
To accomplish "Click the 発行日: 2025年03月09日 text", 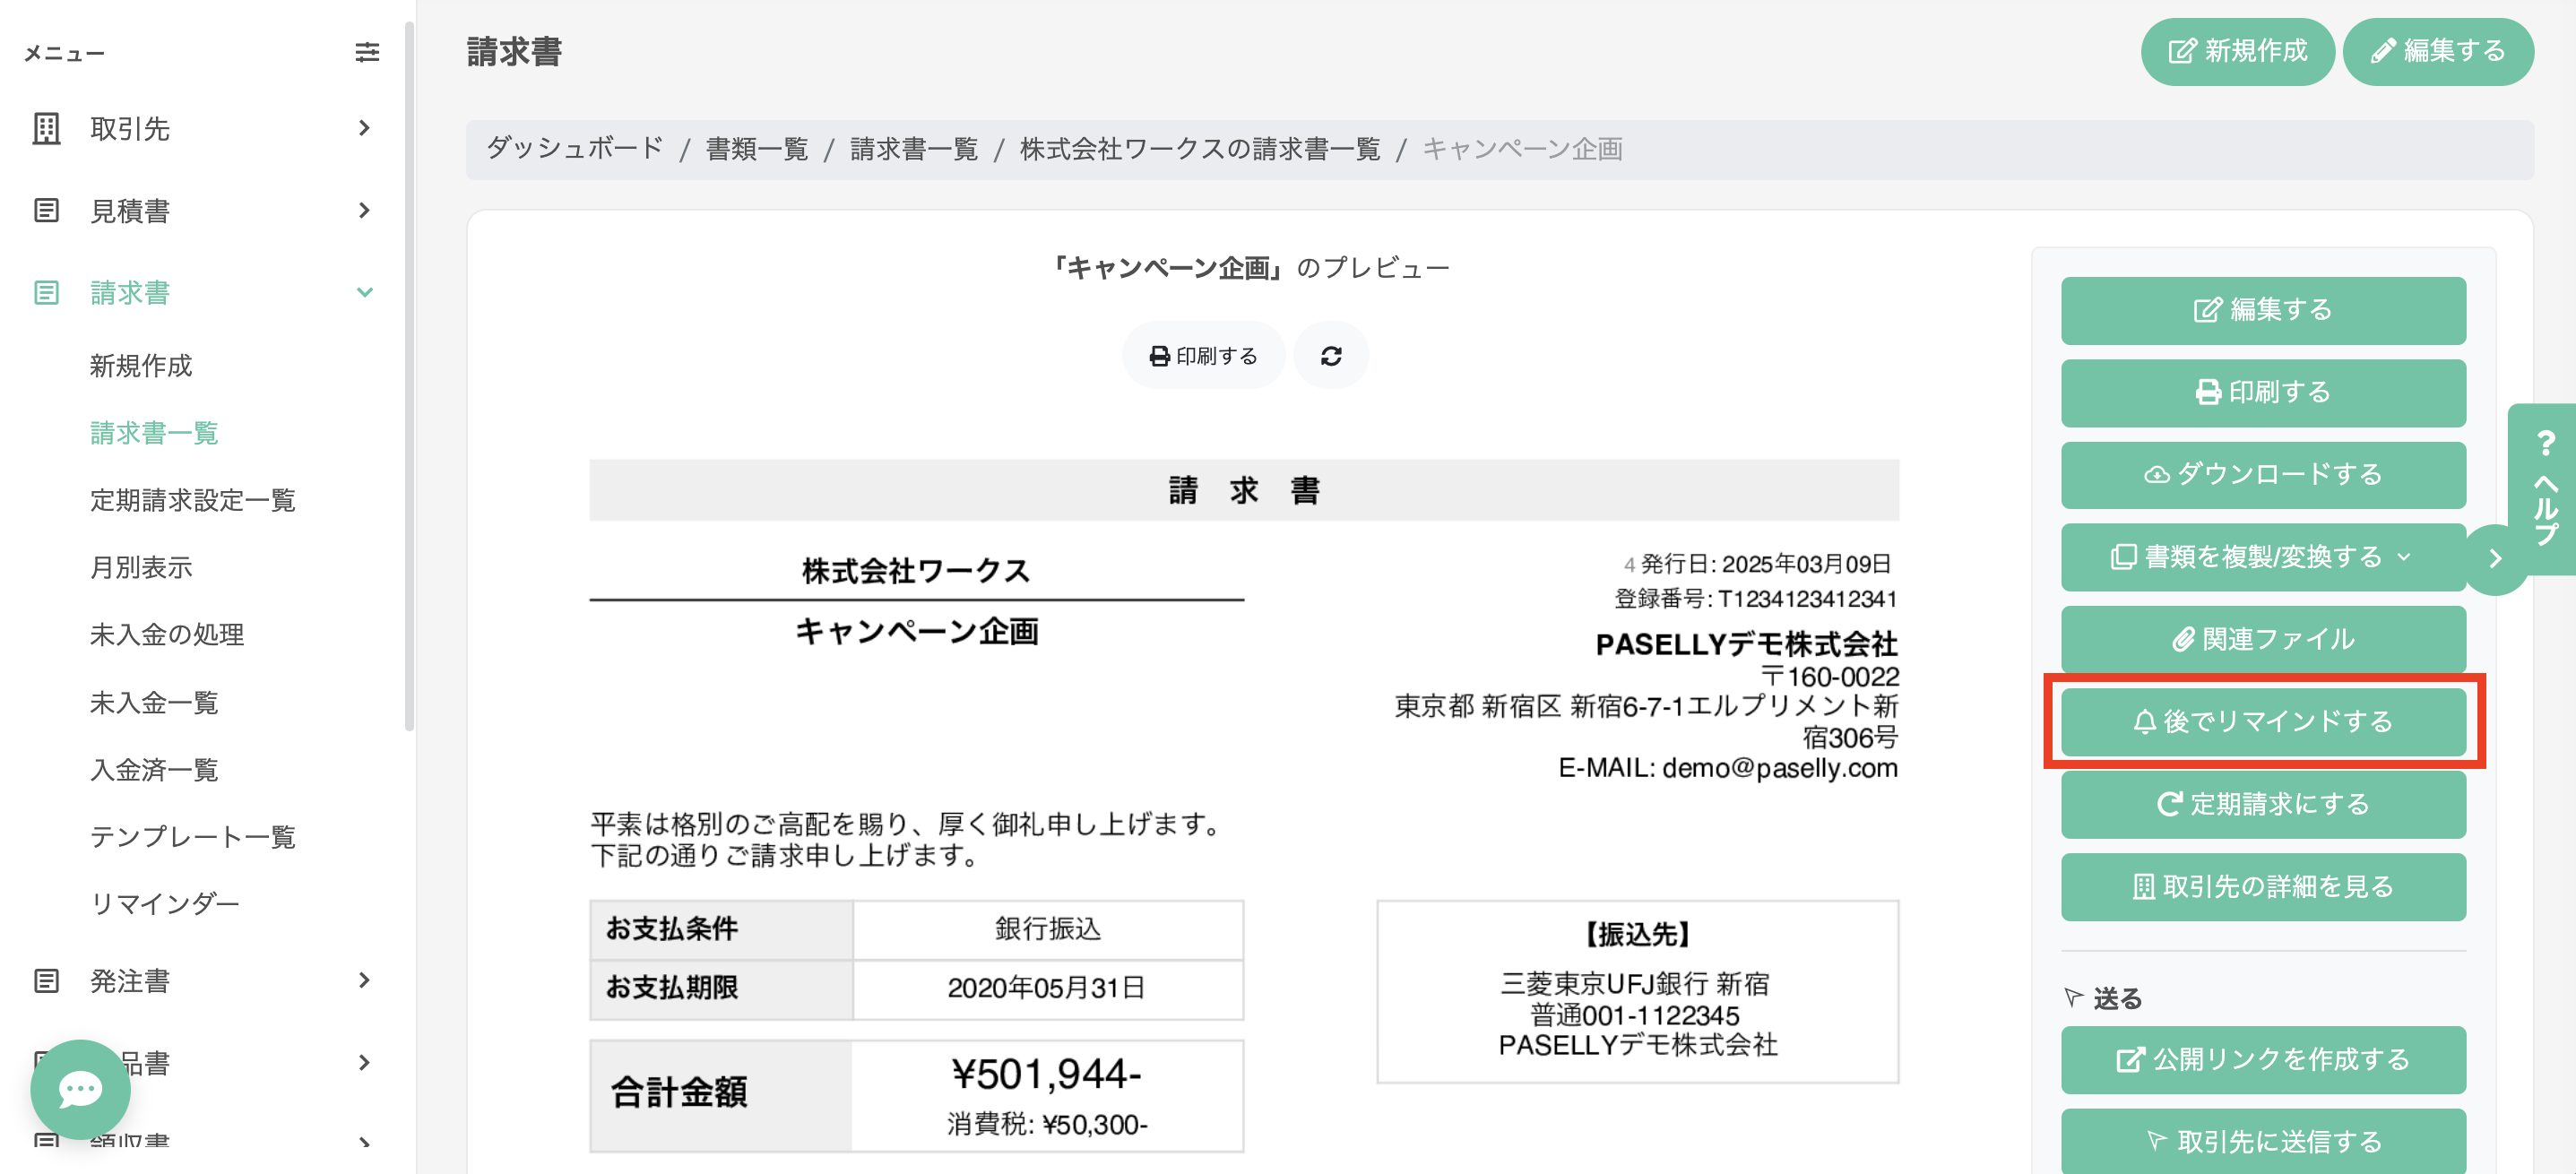I will (x=1765, y=564).
